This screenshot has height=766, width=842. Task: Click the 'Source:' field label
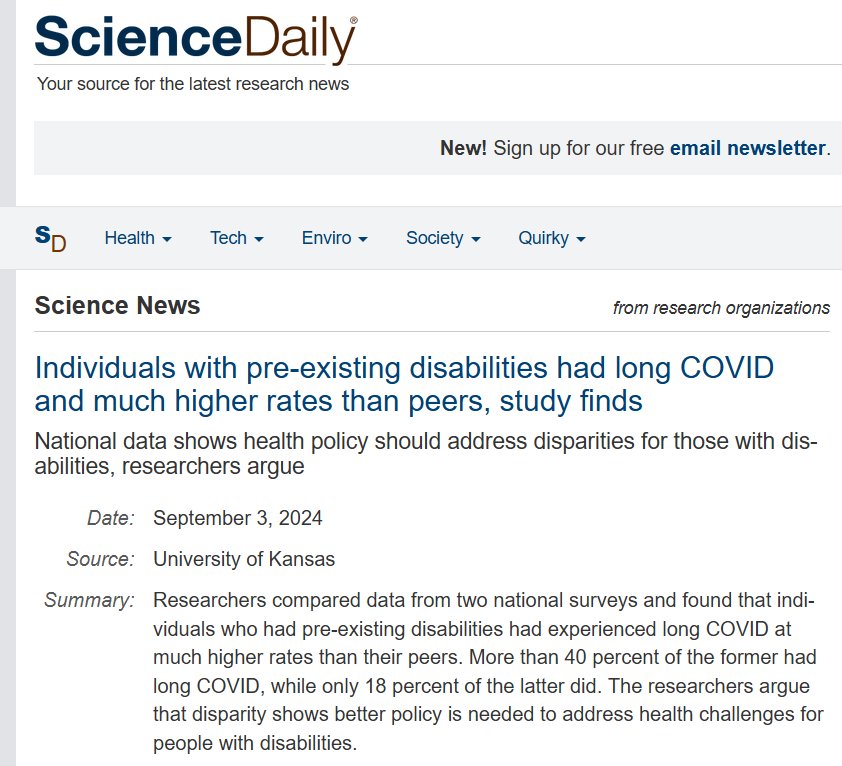click(100, 559)
